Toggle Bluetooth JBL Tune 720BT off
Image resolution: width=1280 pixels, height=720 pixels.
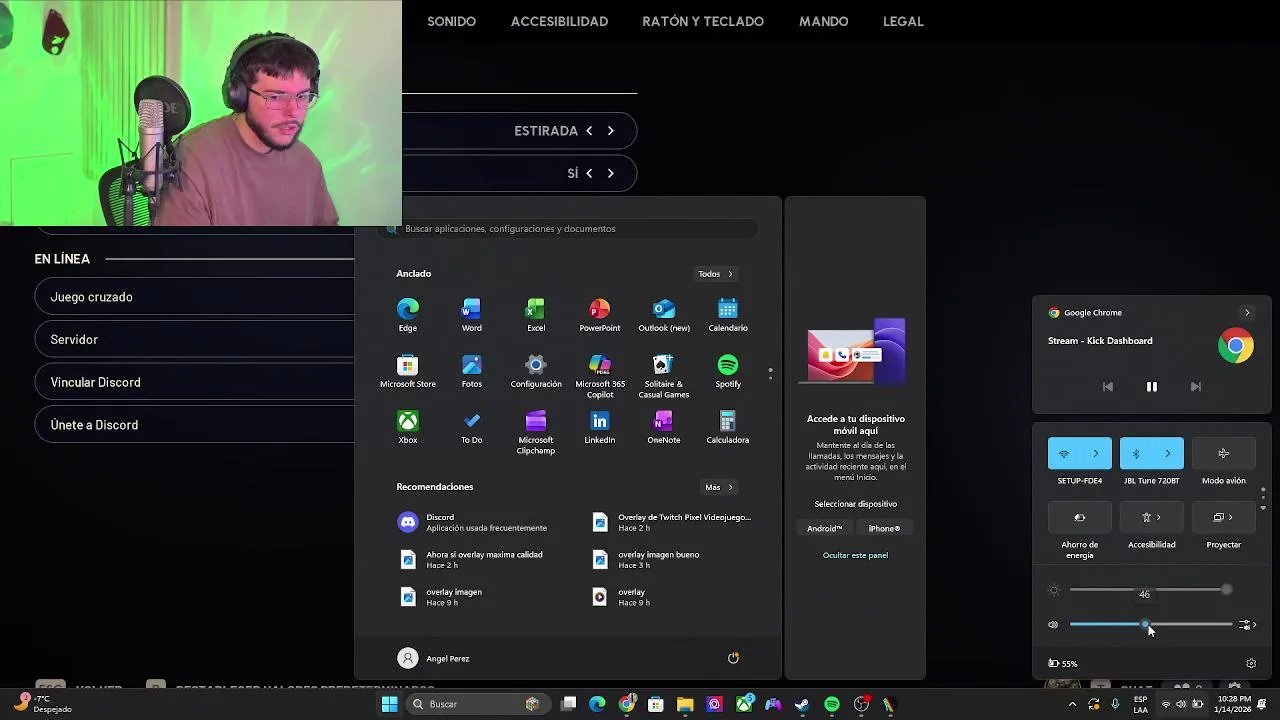click(x=1136, y=454)
